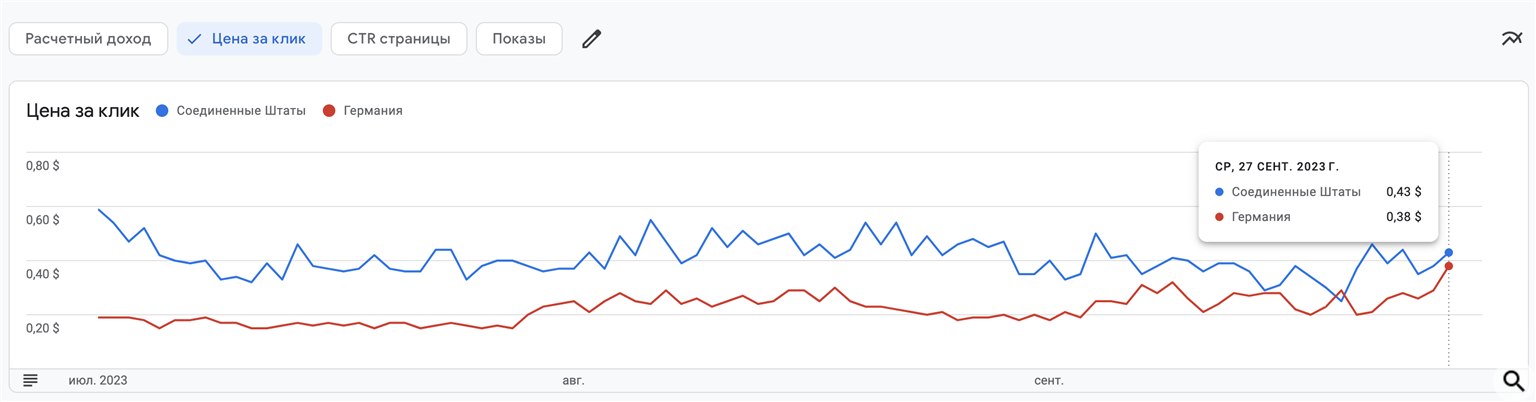The height and width of the screenshot is (402, 1536).
Task: Toggle the Расчетный доход metric chip
Action: click(88, 39)
